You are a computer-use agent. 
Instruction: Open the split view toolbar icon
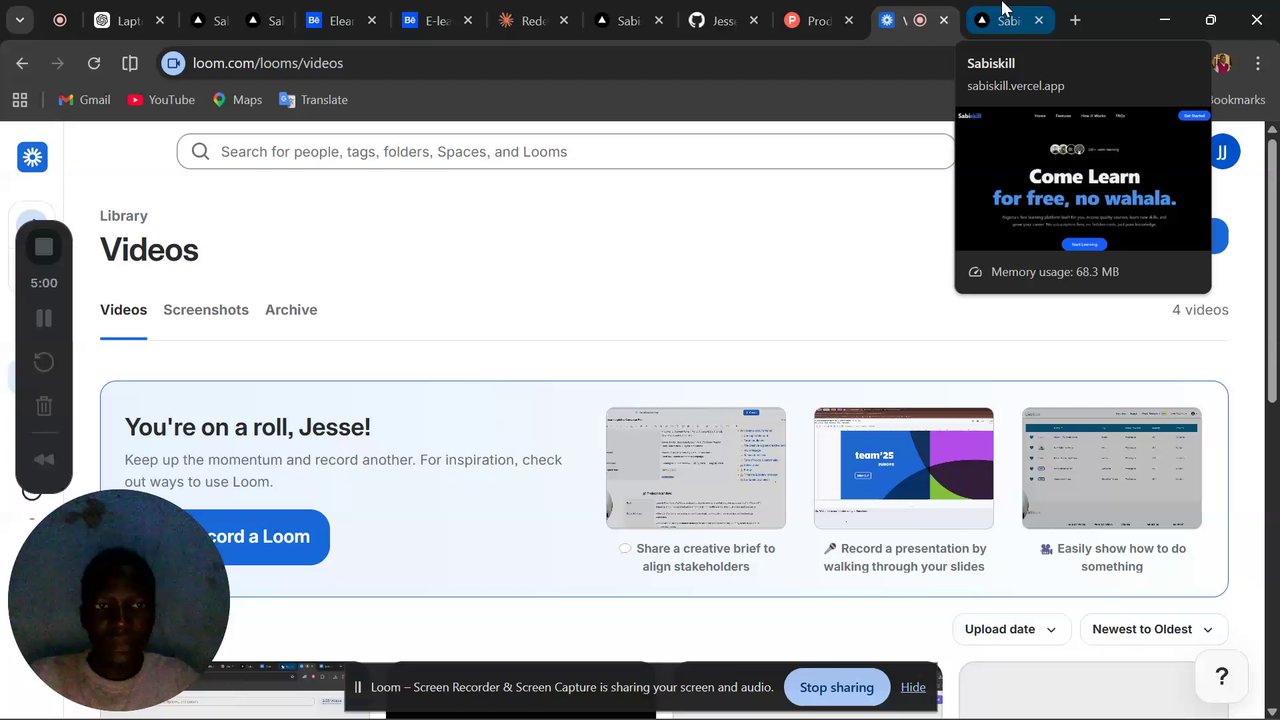[130, 63]
